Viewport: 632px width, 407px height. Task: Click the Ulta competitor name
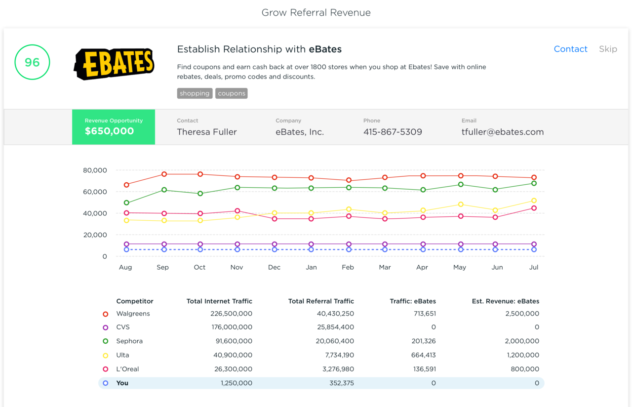pyautogui.click(x=123, y=355)
